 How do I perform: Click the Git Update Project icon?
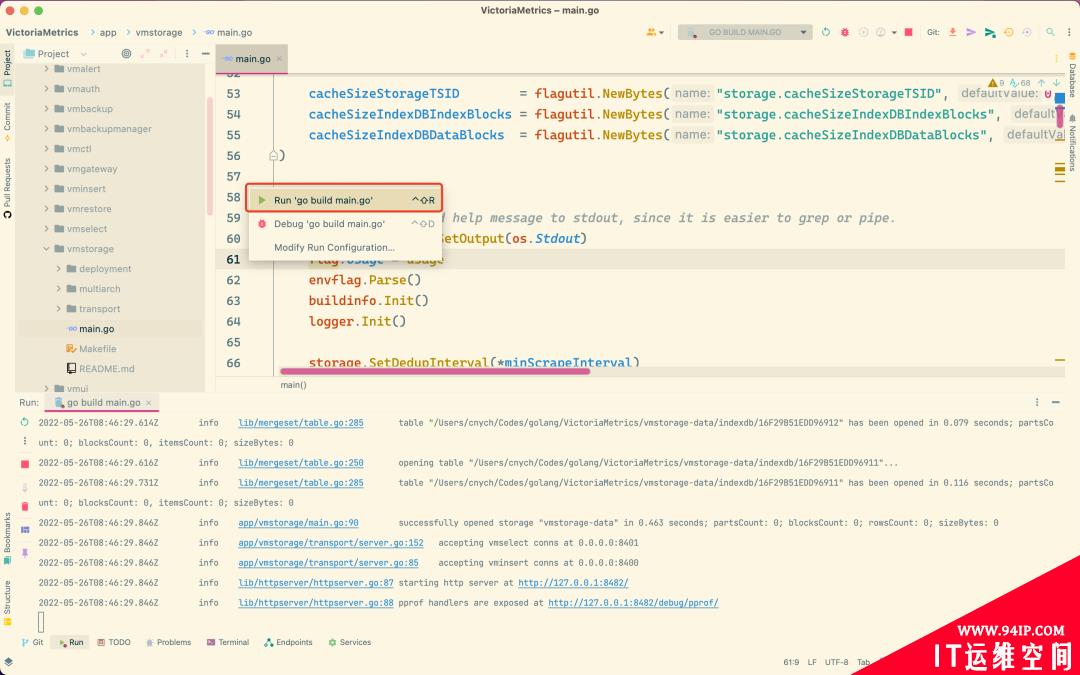click(953, 32)
